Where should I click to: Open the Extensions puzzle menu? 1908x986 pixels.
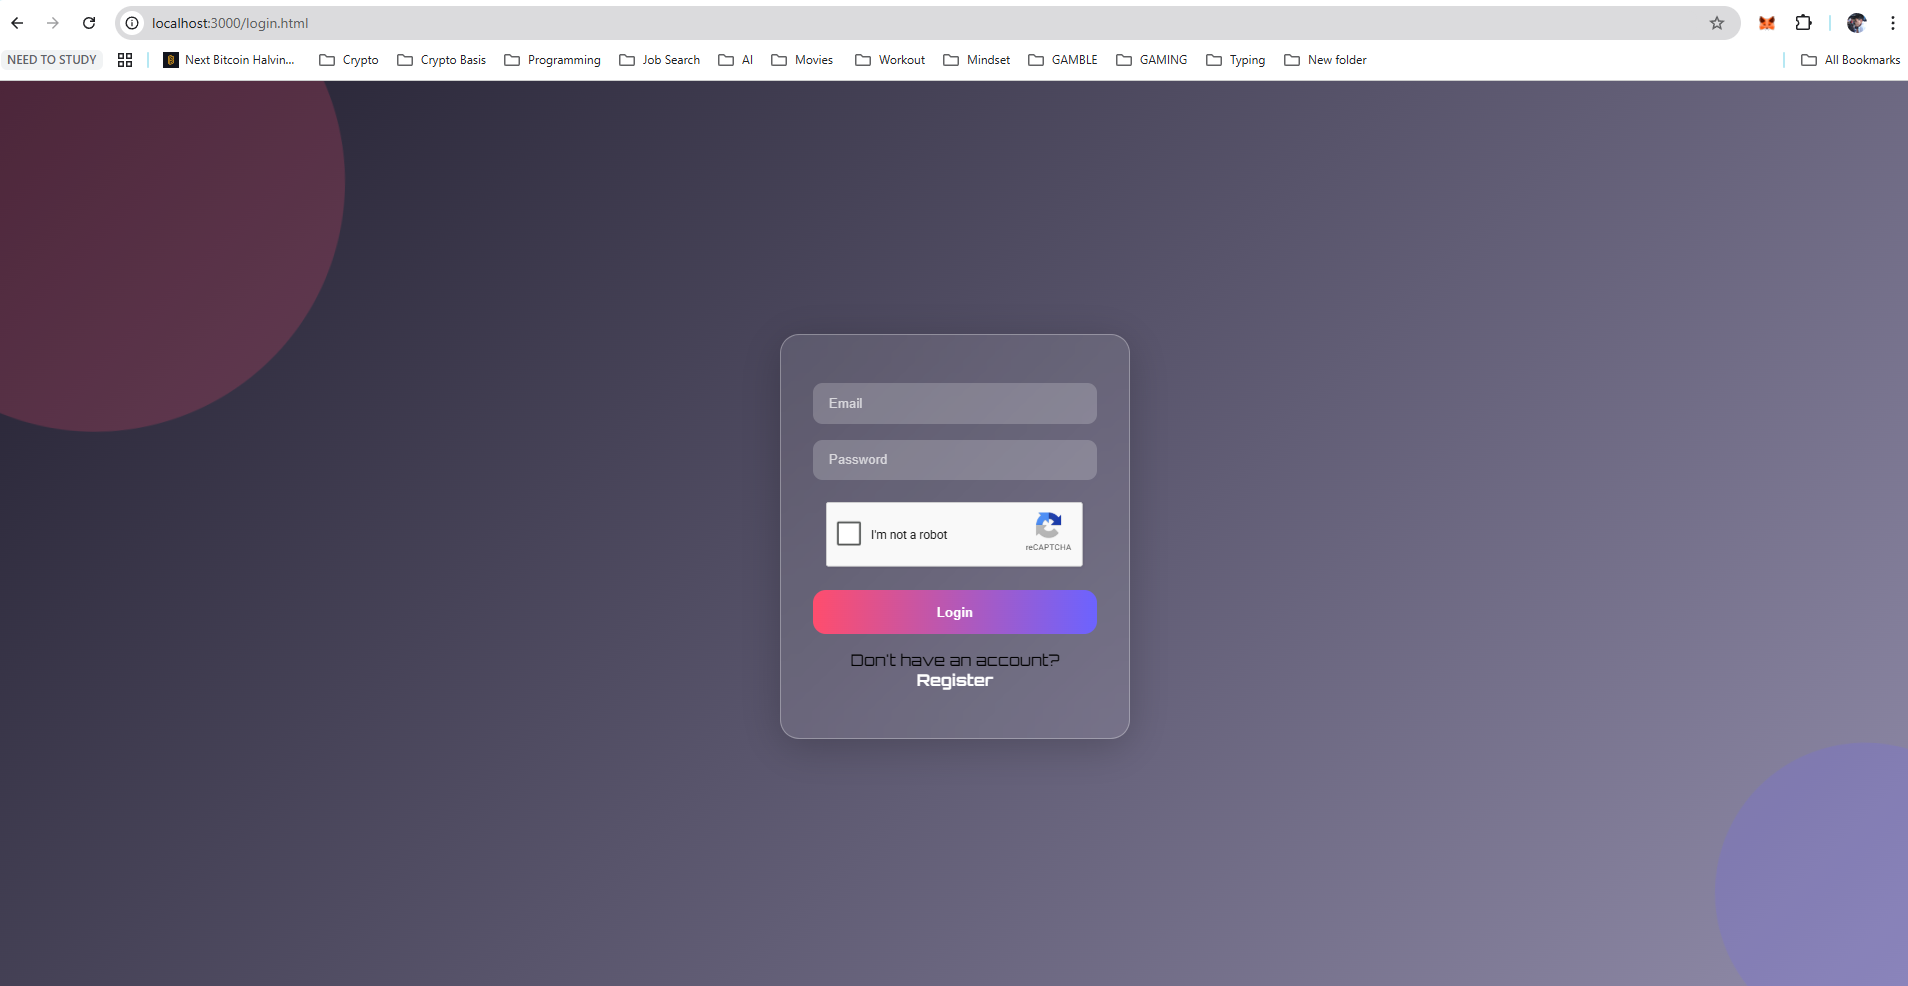click(1804, 23)
